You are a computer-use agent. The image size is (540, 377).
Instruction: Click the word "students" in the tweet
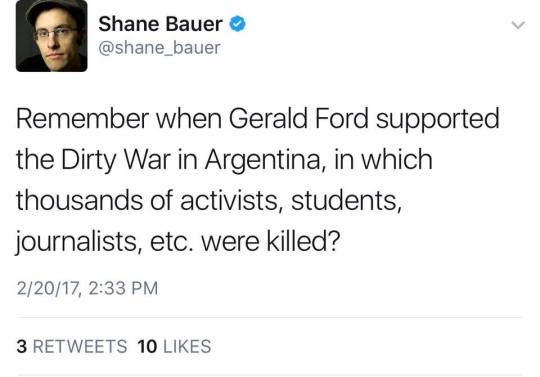point(345,201)
